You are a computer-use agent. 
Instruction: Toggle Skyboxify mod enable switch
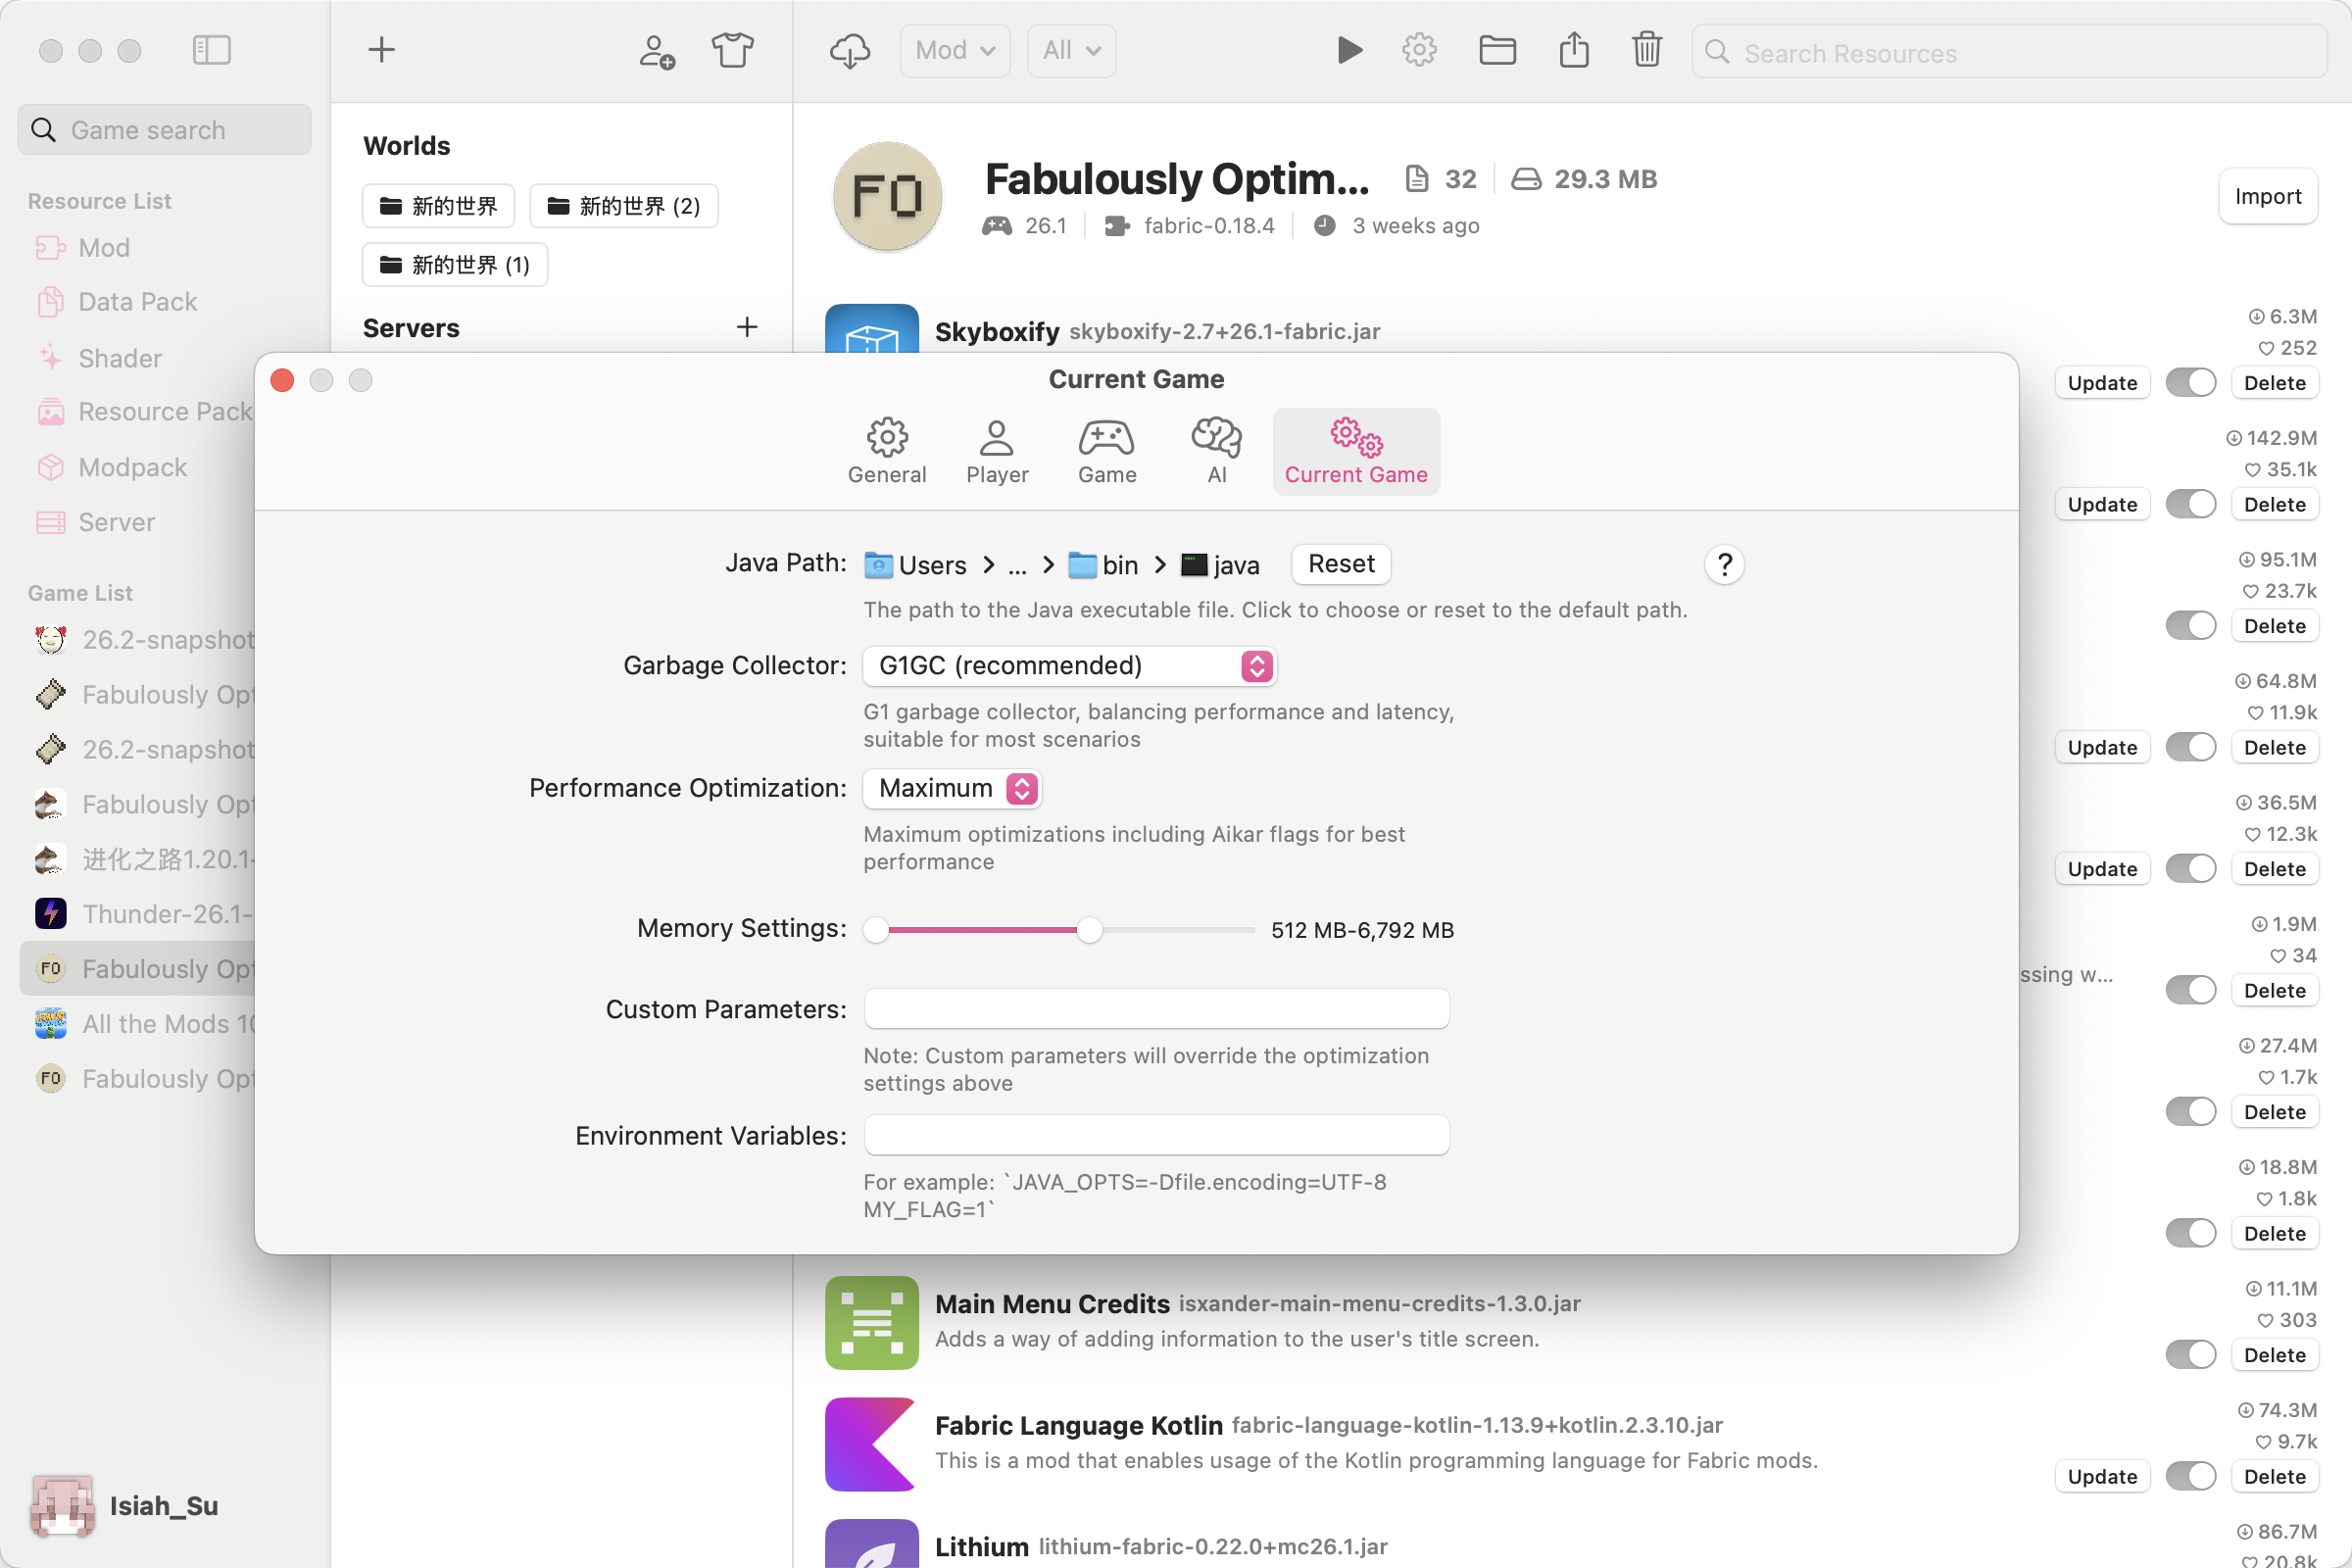tap(2190, 382)
